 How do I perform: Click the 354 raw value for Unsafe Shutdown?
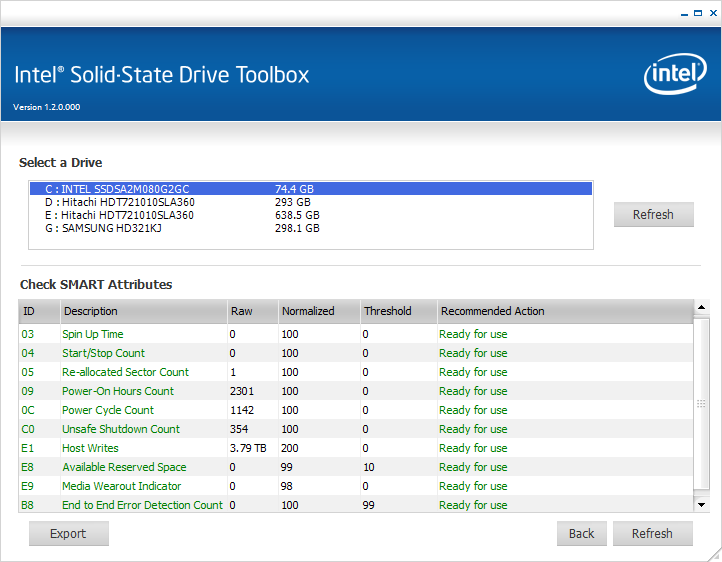tap(239, 429)
